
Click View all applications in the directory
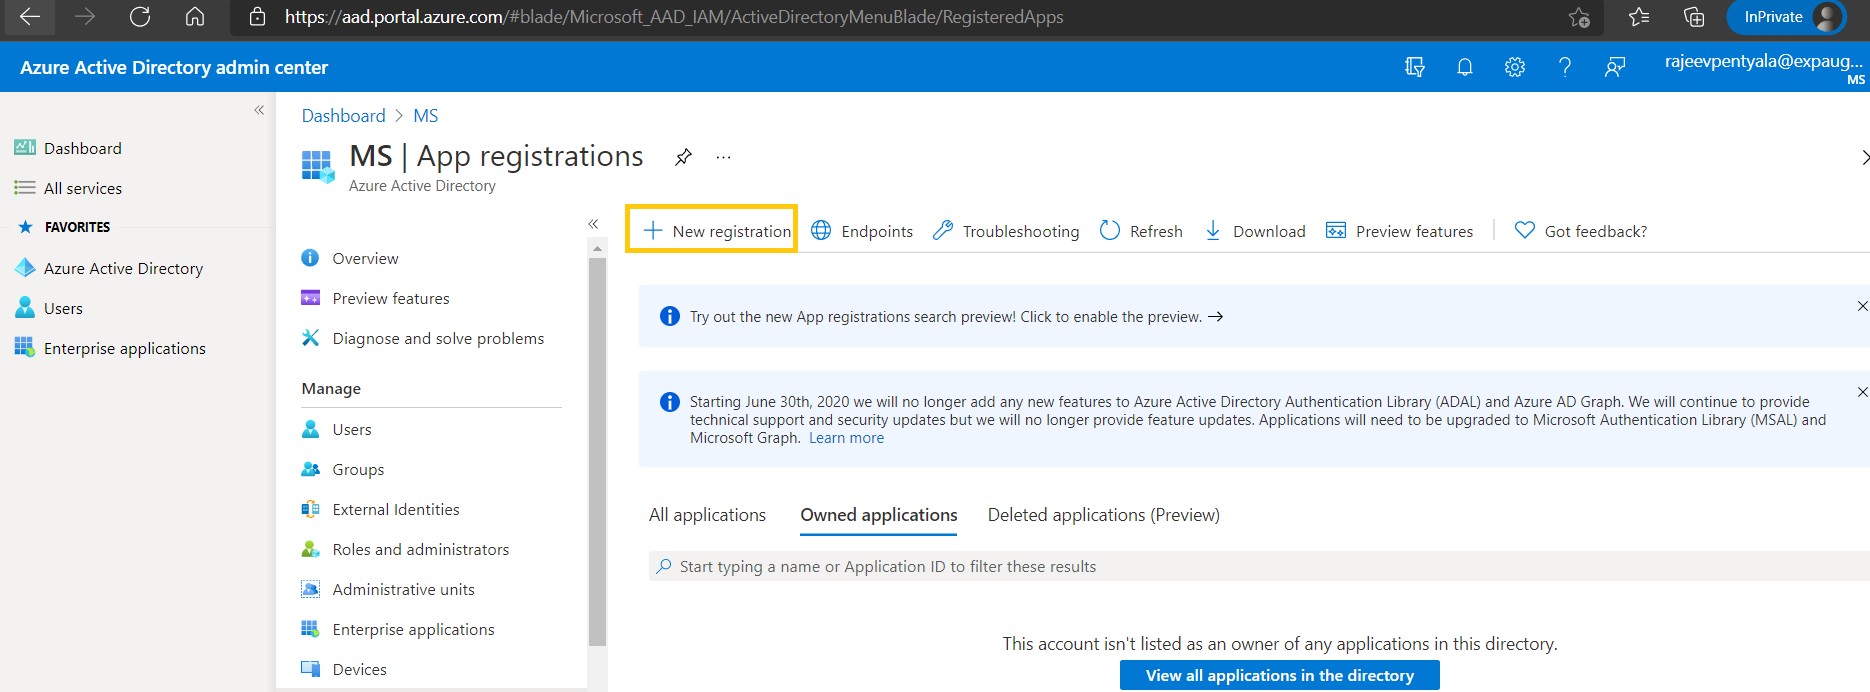(1279, 675)
